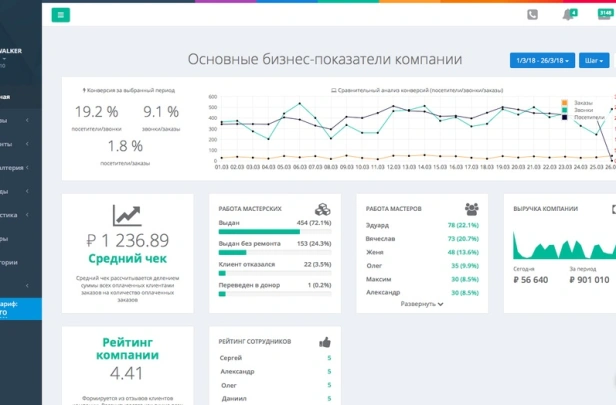The image size is (616, 405).
Task: Toggle the Посетители series in chart legend
Action: coord(586,117)
